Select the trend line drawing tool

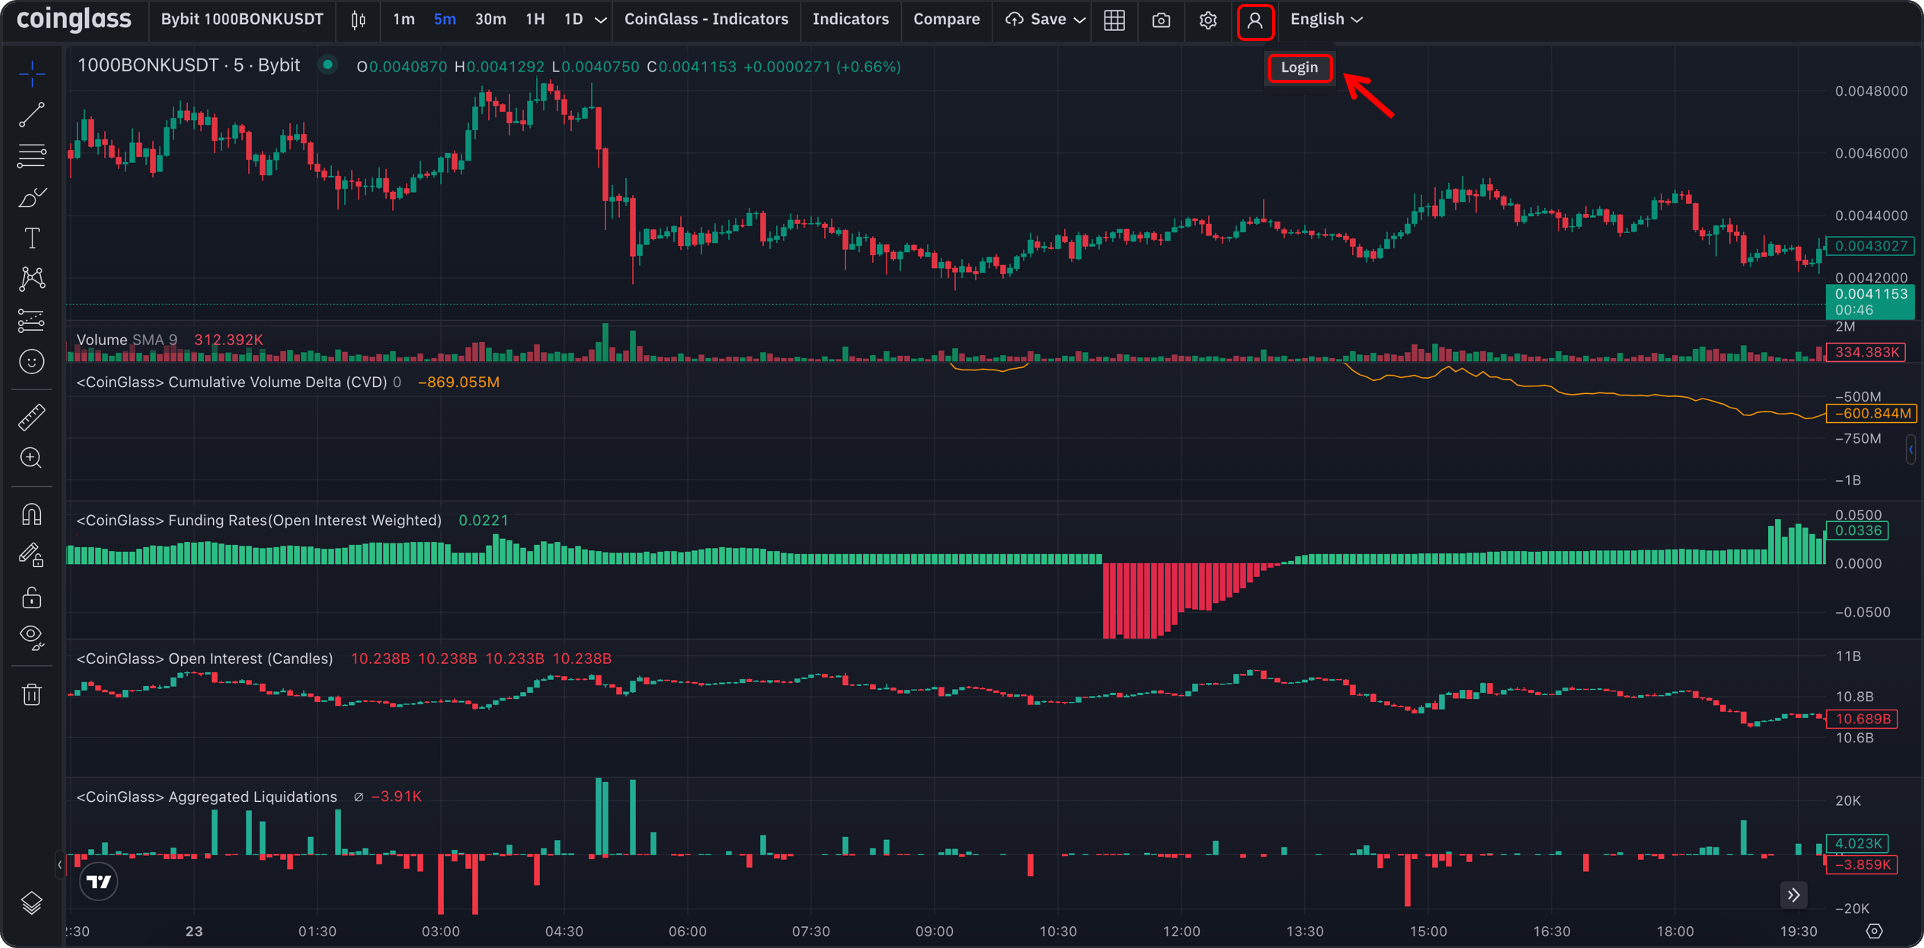pyautogui.click(x=32, y=115)
